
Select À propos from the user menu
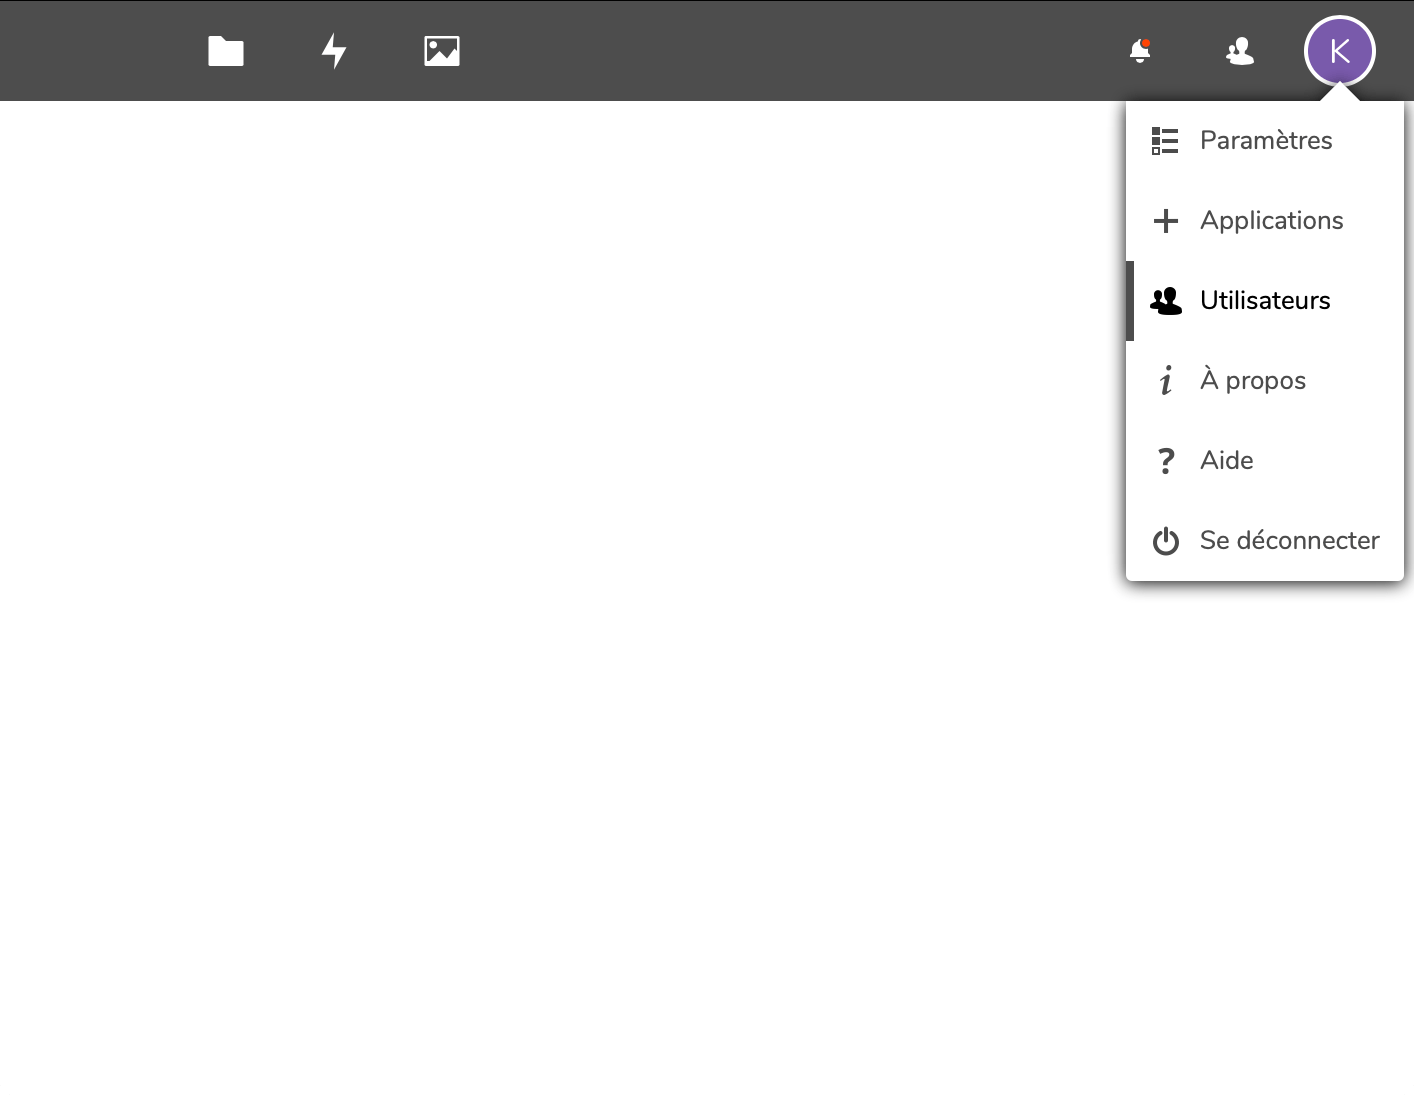coord(1253,380)
